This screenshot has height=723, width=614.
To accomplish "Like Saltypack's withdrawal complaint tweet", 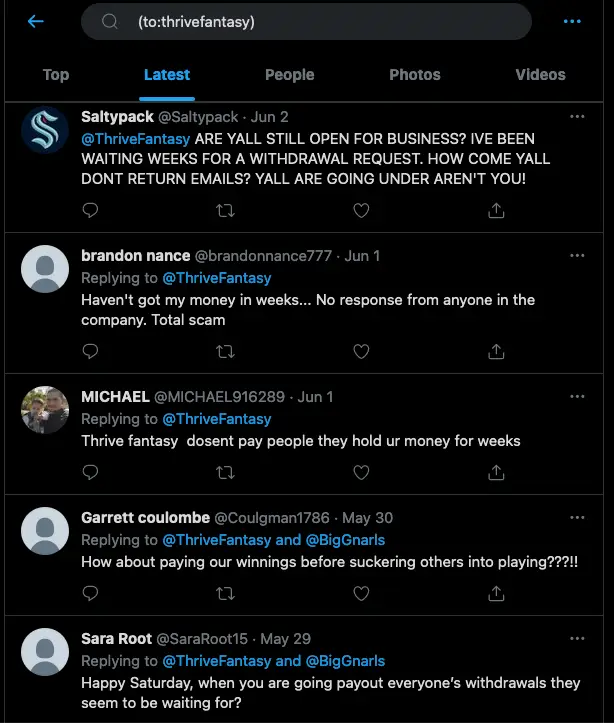I will [361, 210].
